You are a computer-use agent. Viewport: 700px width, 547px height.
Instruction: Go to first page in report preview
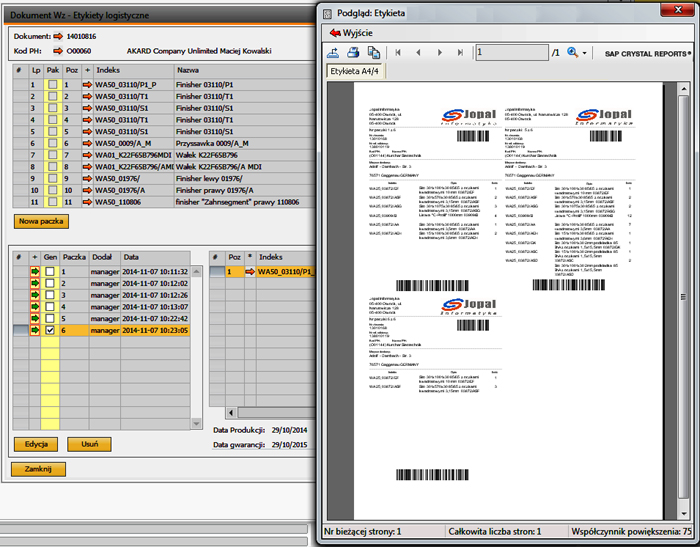[398, 53]
